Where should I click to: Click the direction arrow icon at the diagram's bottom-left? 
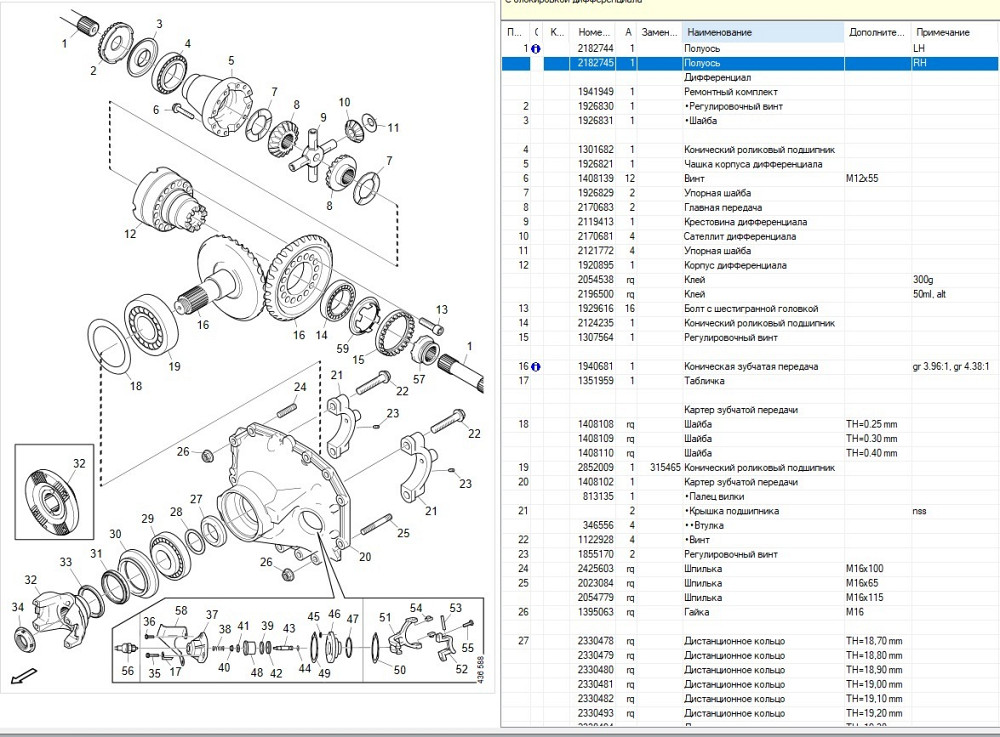point(18,675)
